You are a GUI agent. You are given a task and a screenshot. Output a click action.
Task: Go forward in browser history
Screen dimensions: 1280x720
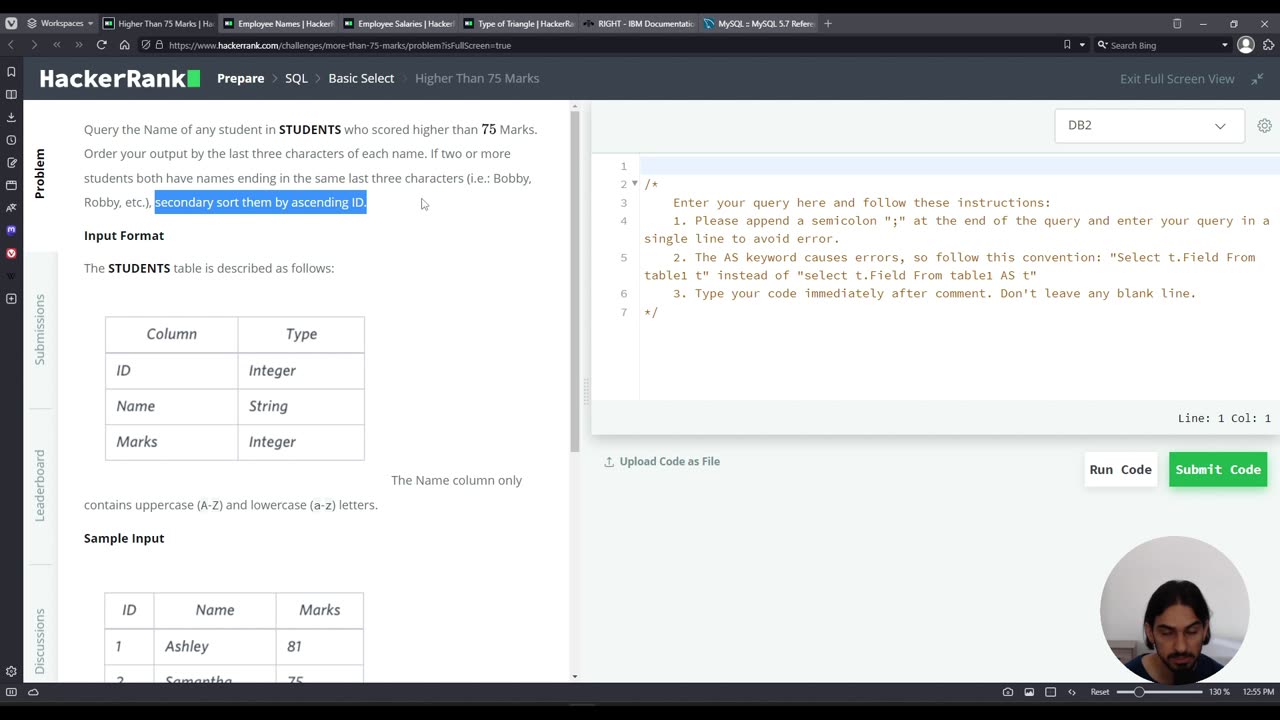pos(33,45)
